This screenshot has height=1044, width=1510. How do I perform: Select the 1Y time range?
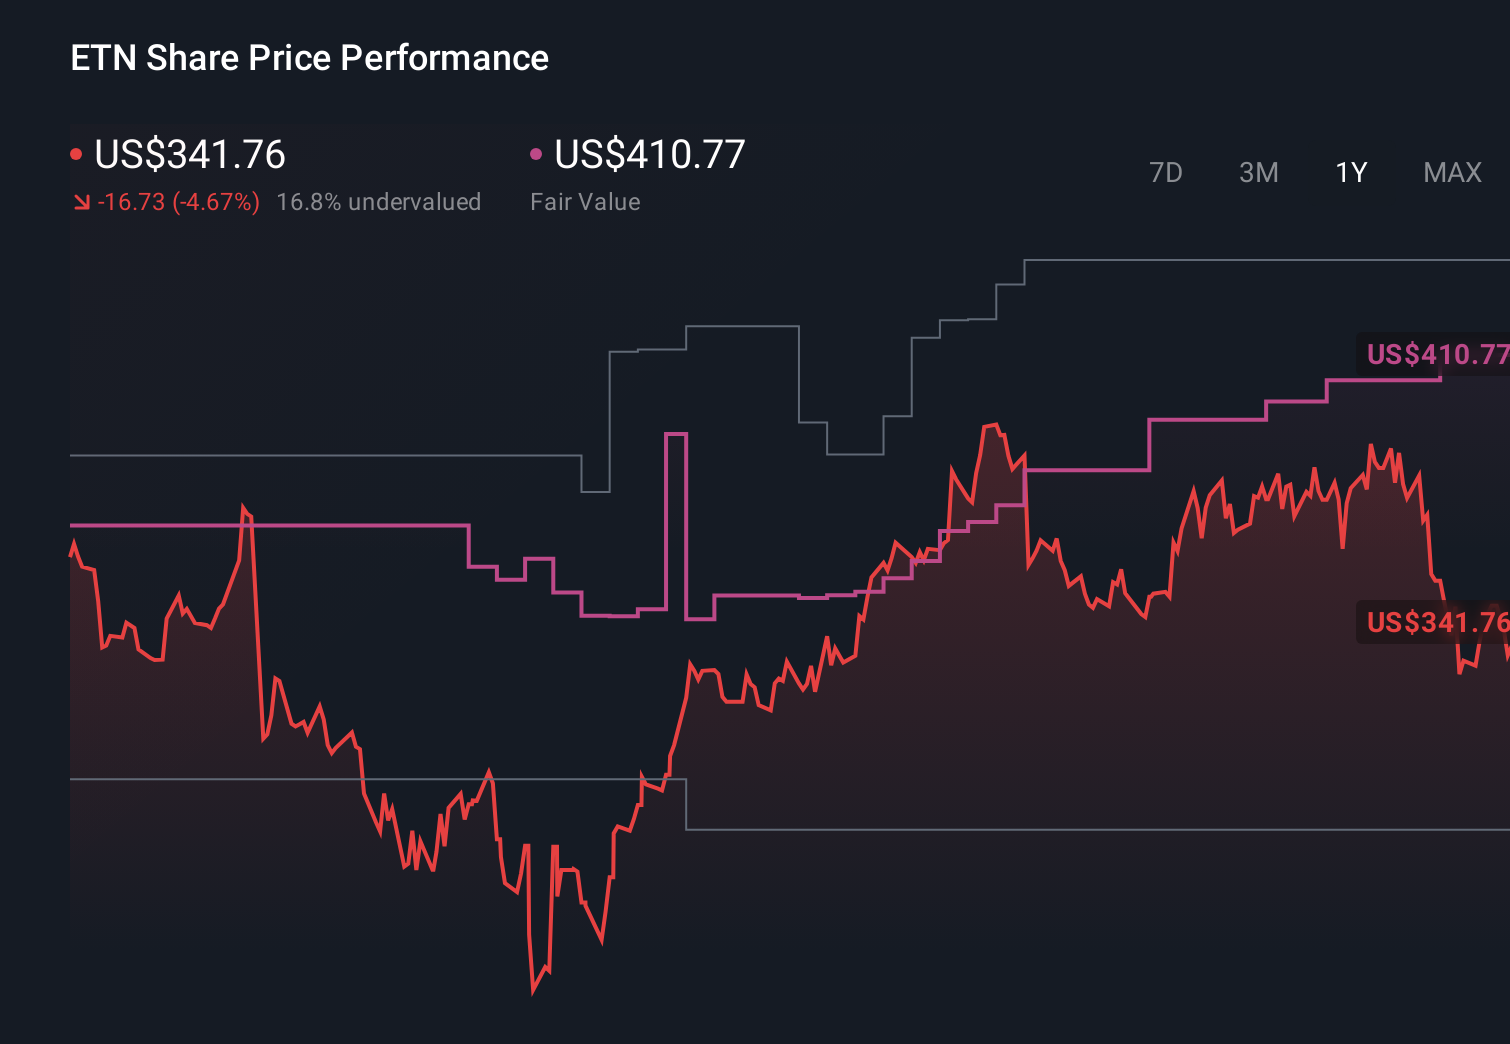[x=1350, y=172]
